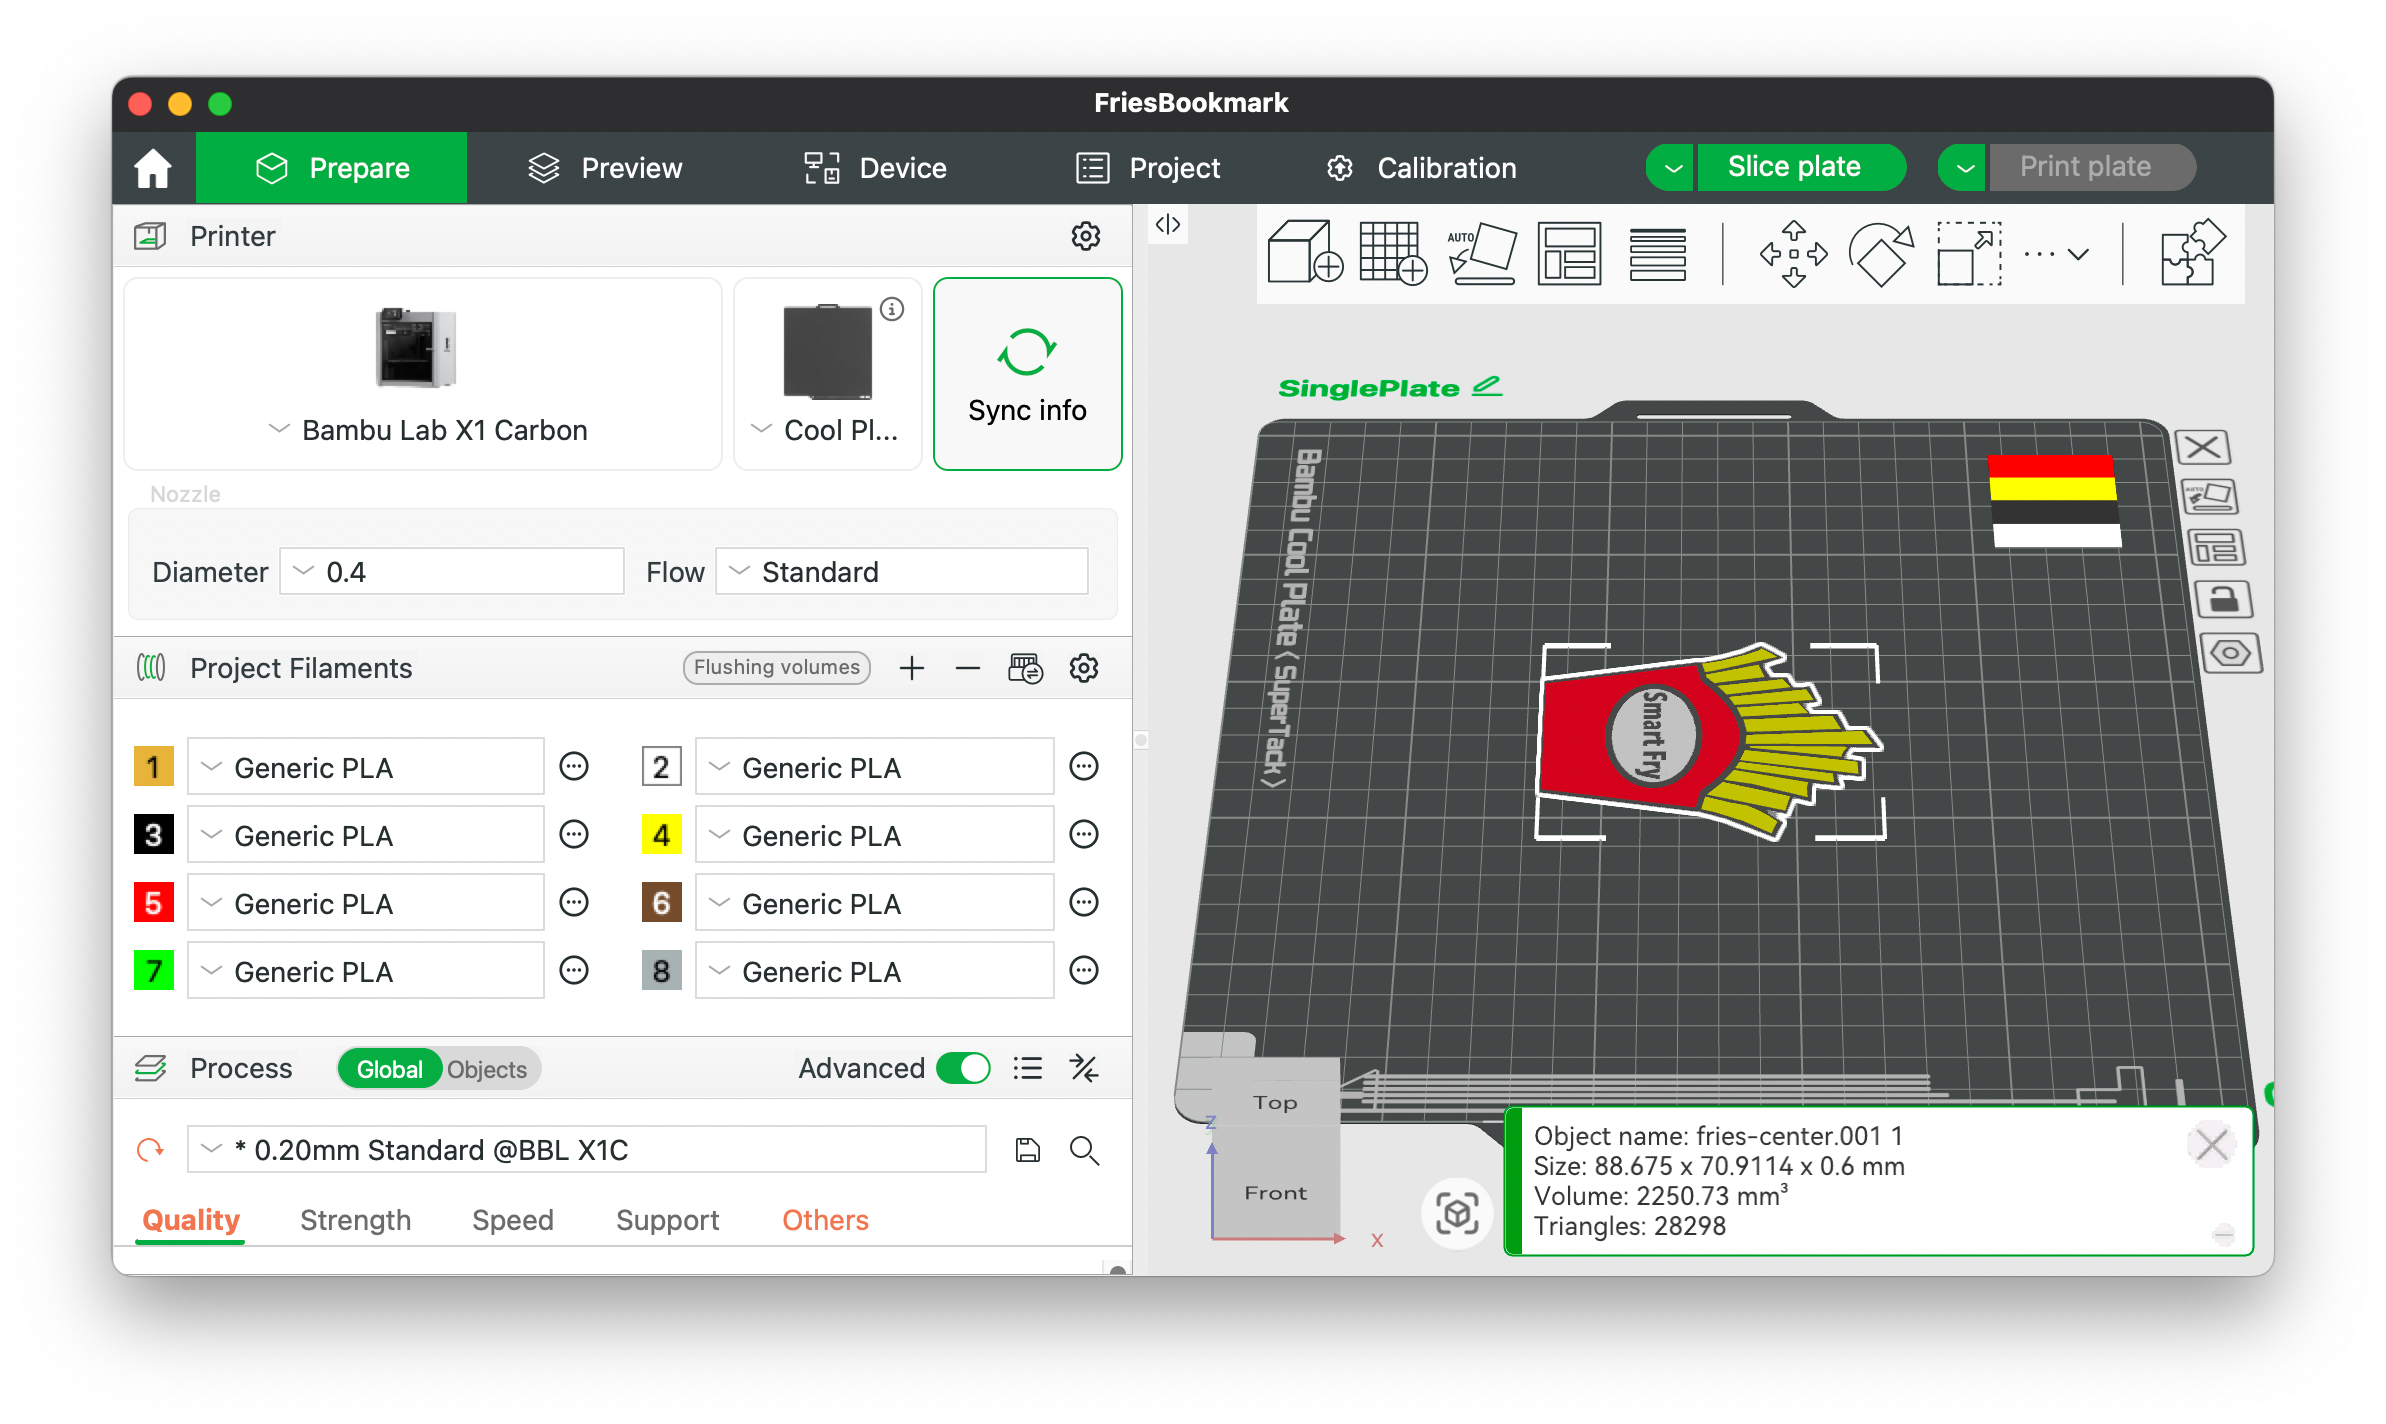Open printer settings gear icon
2386x1424 pixels.
pyautogui.click(x=1085, y=236)
